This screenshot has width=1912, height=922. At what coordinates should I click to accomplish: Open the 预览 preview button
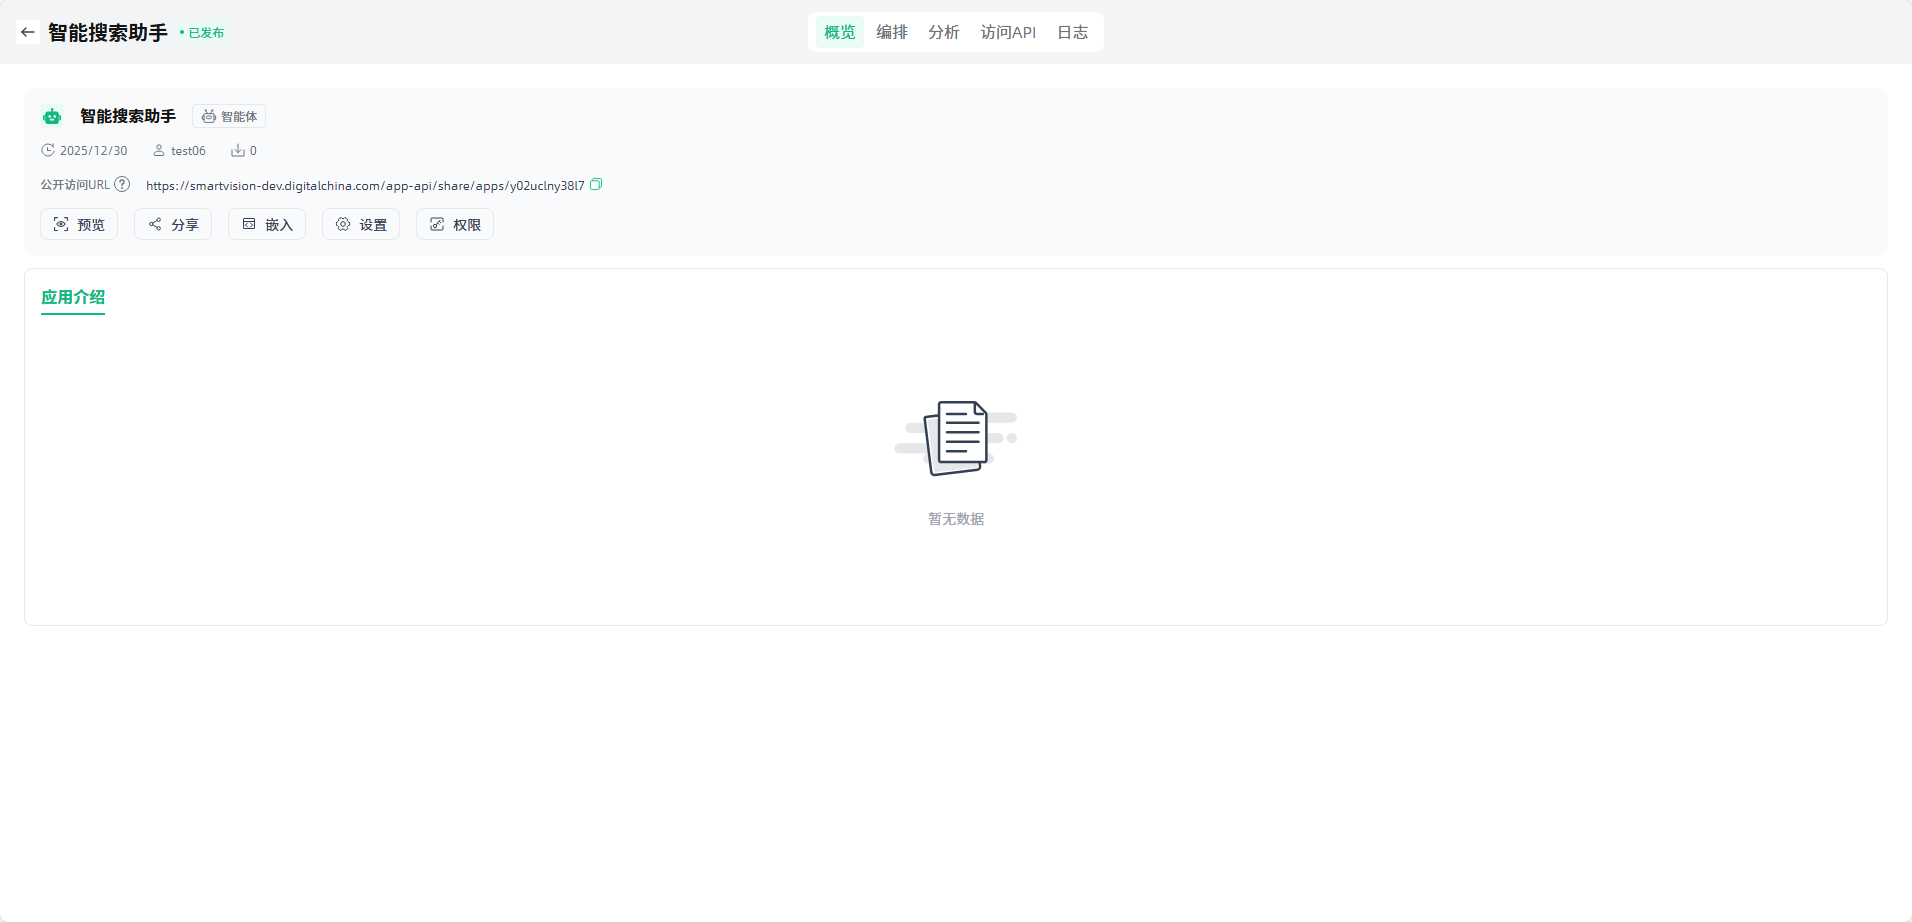click(x=79, y=224)
